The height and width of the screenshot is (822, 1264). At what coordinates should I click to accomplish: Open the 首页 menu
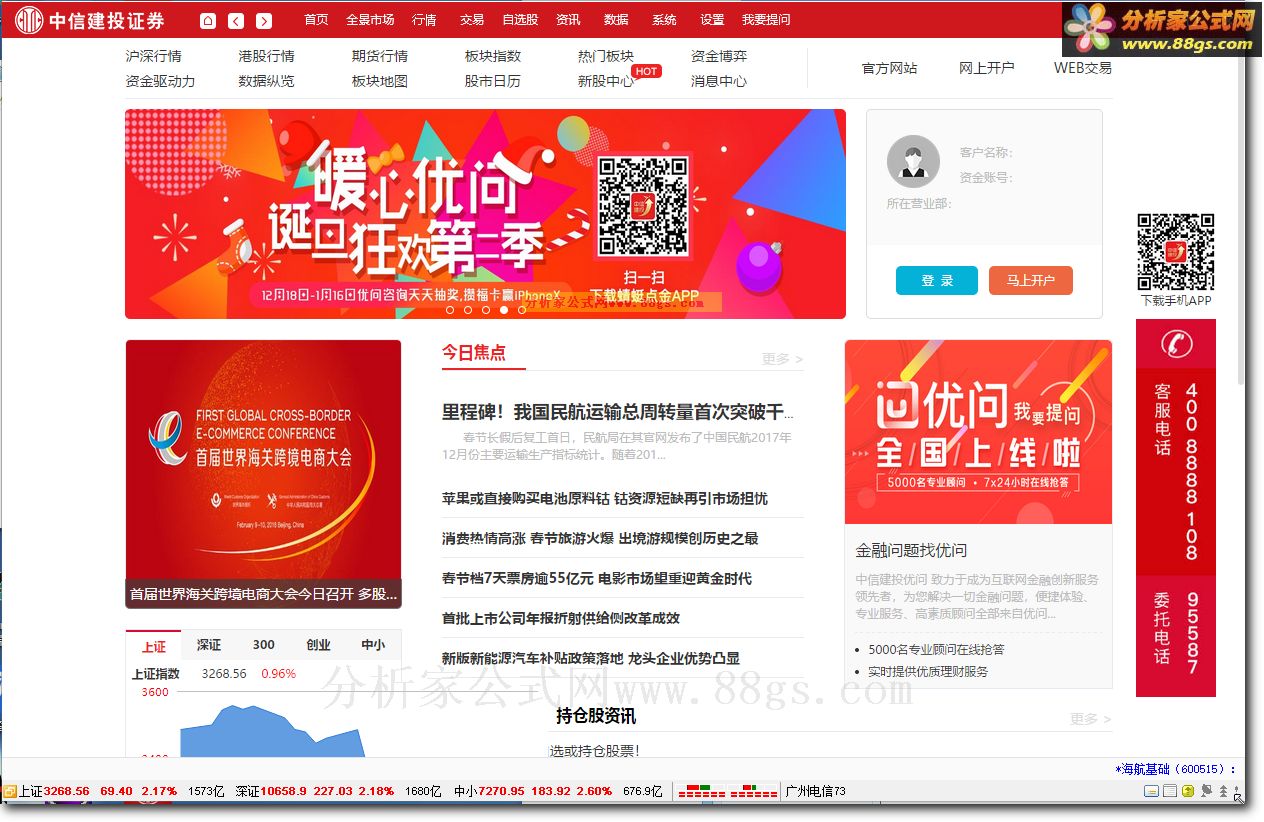[316, 20]
